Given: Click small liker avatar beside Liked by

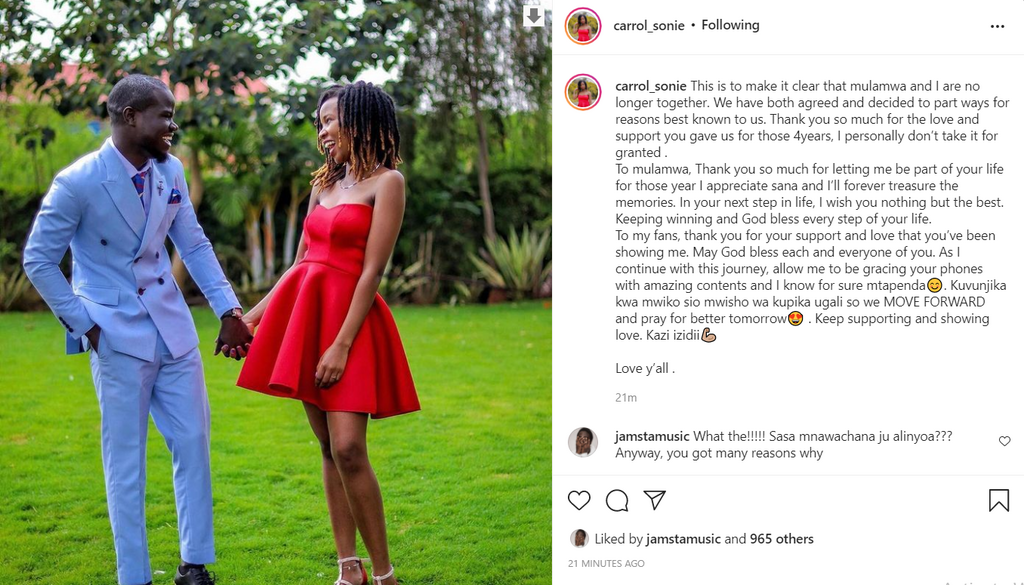Looking at the screenshot, I should (x=579, y=538).
